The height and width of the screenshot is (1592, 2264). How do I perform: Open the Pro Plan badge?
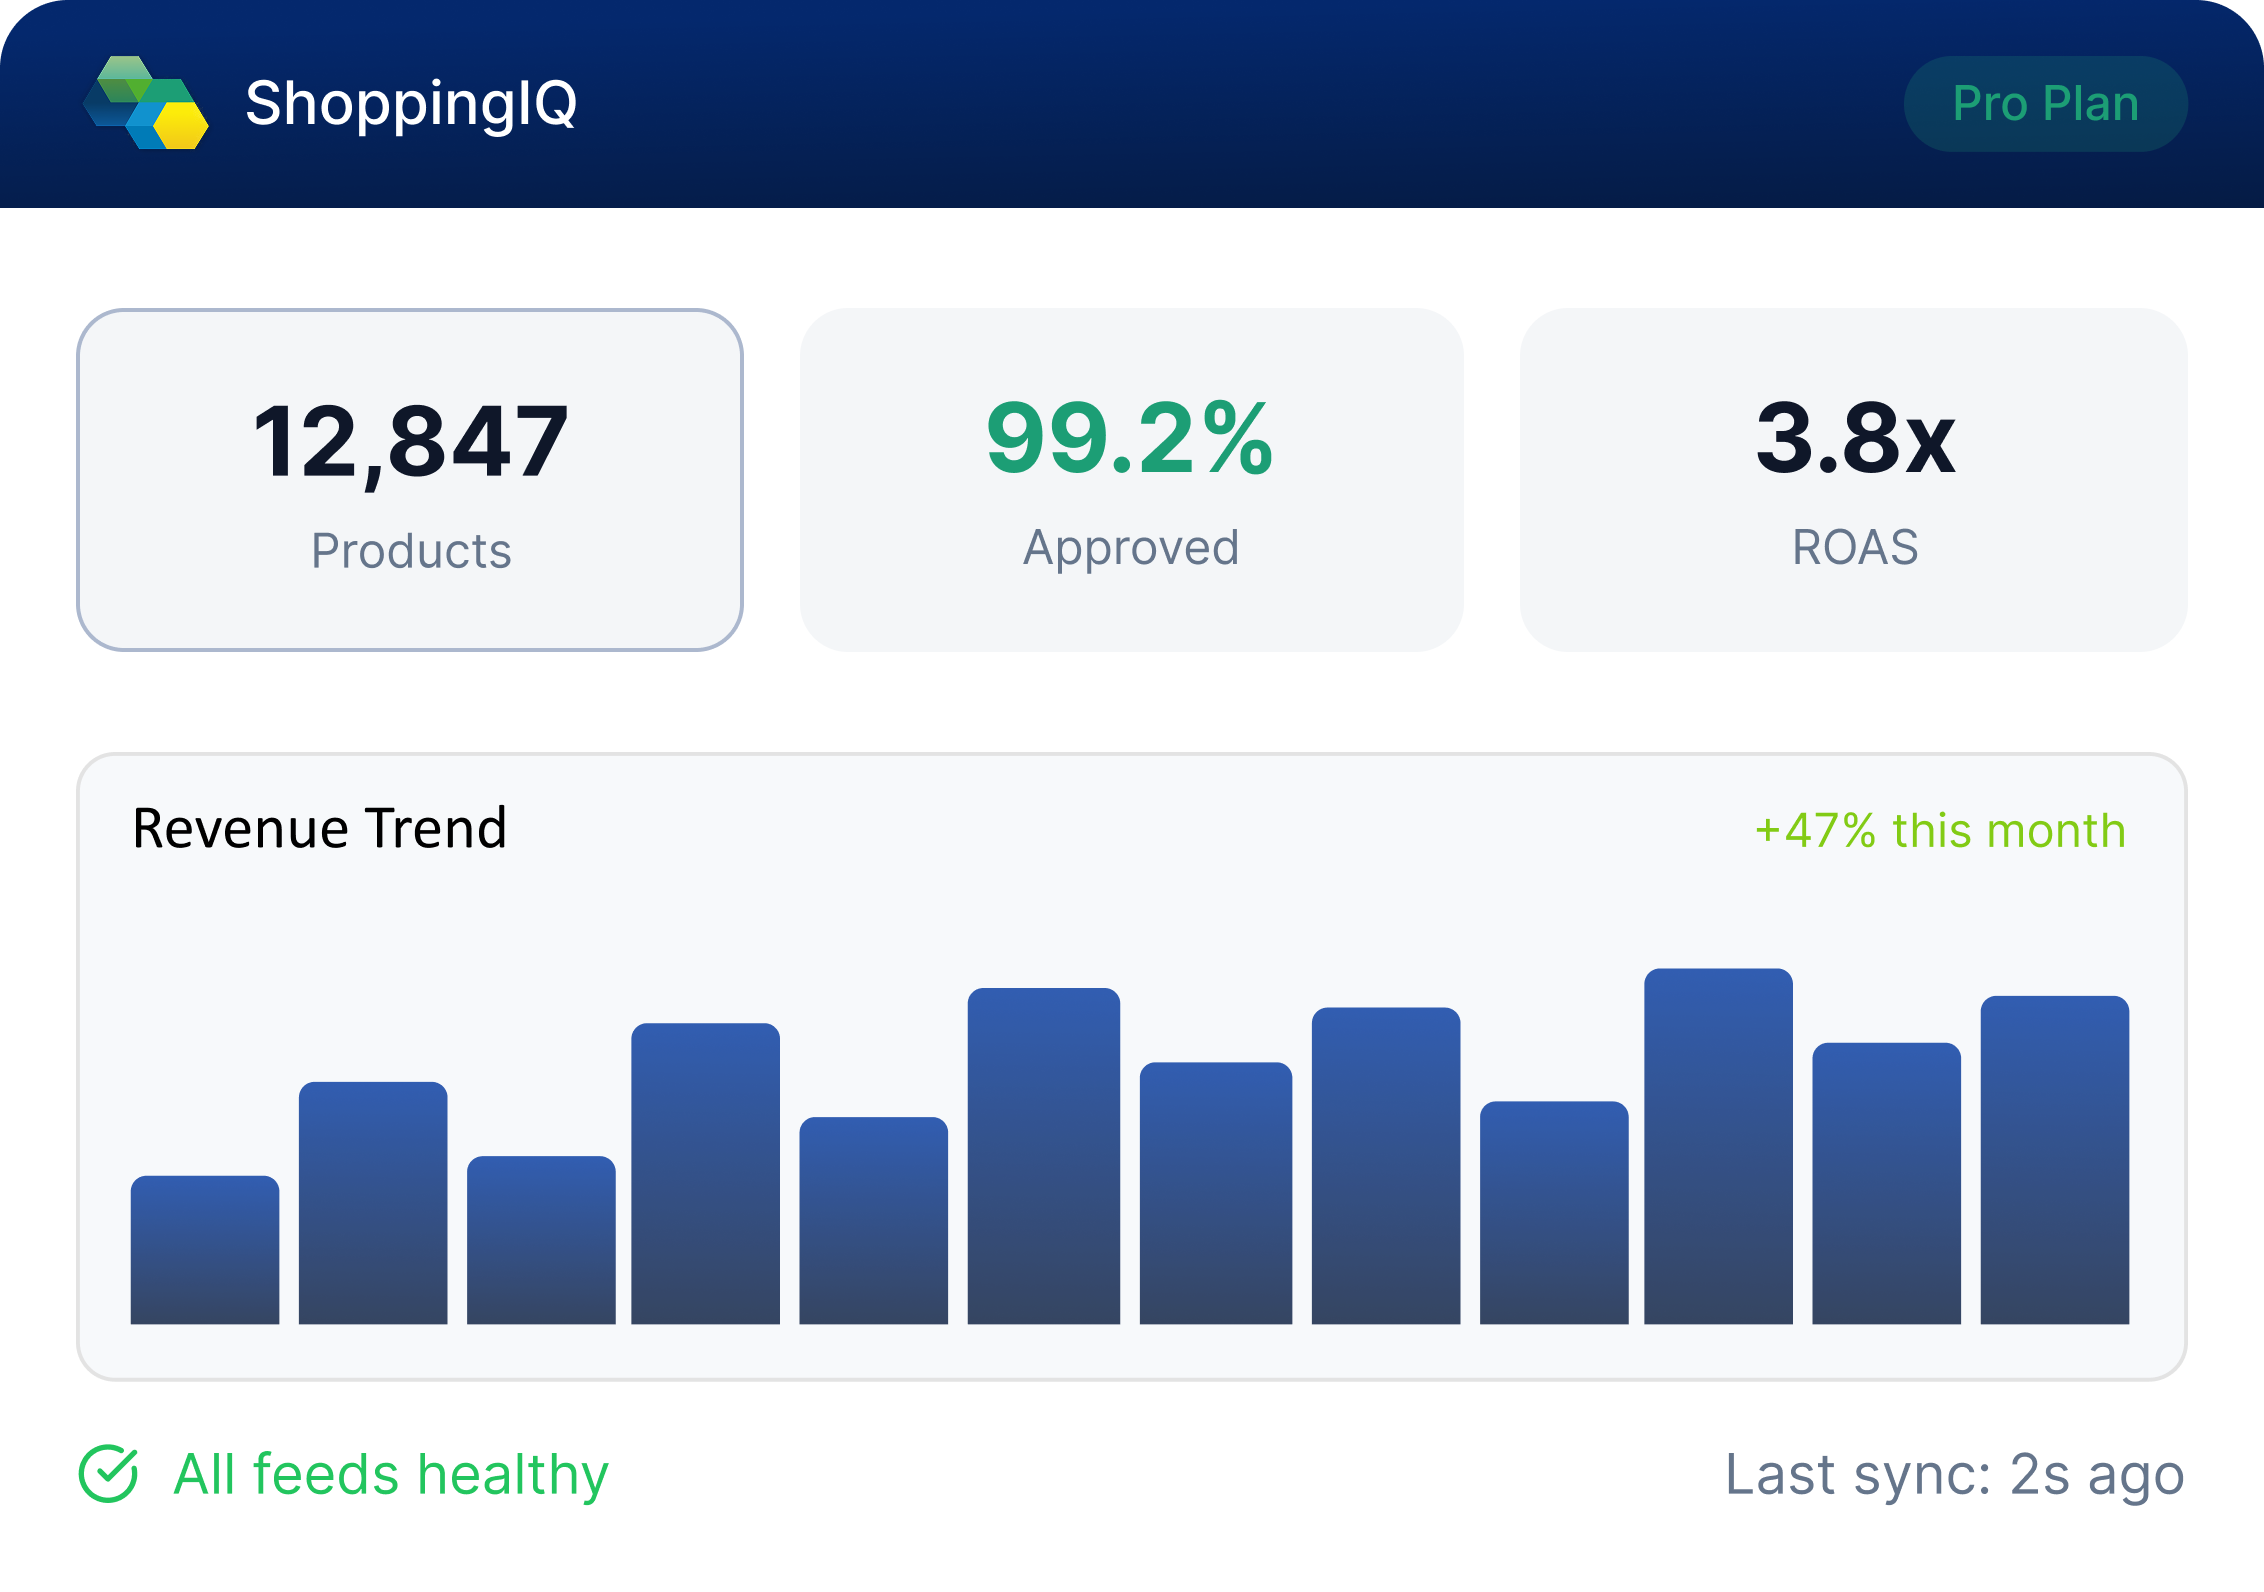click(2045, 104)
